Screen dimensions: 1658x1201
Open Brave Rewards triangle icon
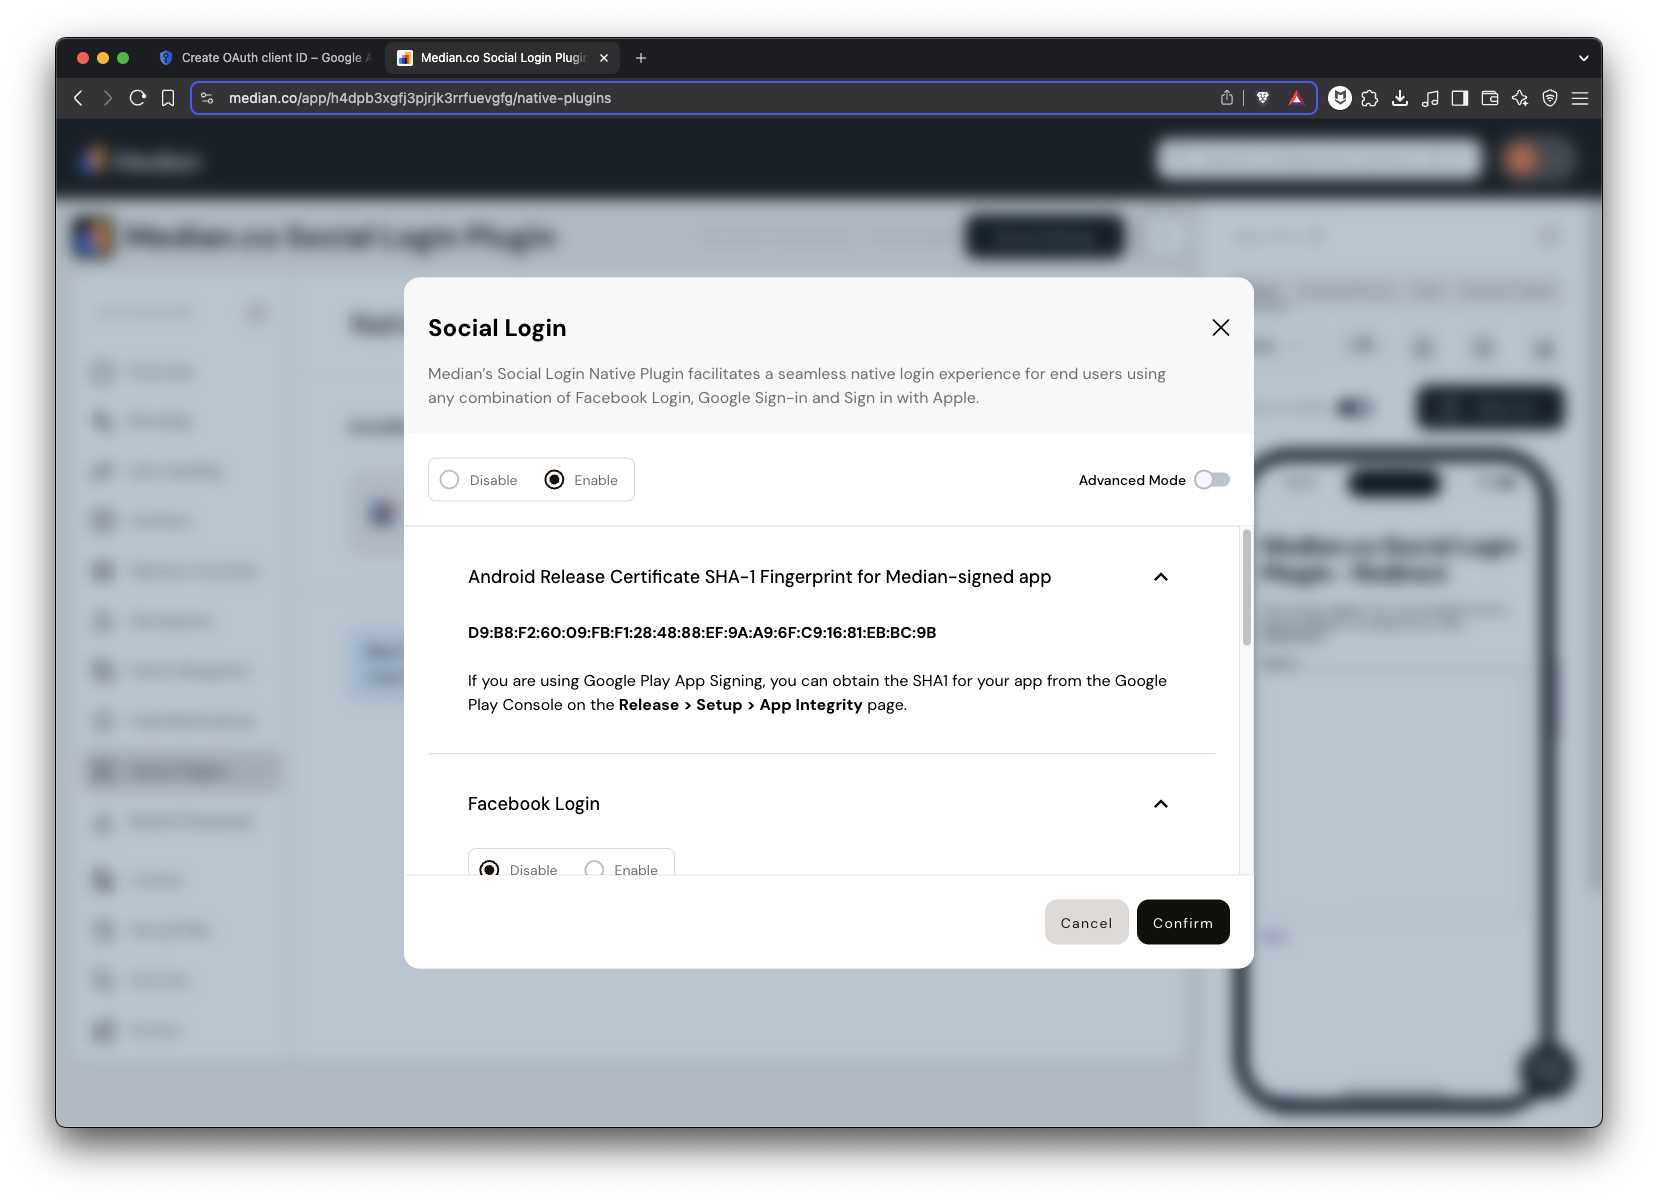1296,98
